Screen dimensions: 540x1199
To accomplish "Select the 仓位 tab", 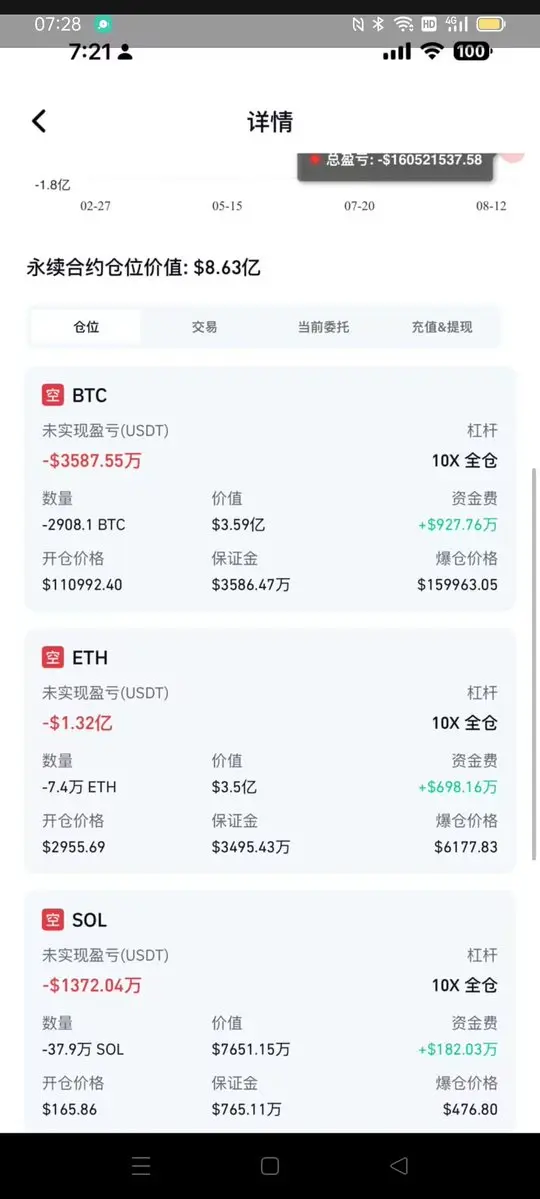I will point(86,327).
